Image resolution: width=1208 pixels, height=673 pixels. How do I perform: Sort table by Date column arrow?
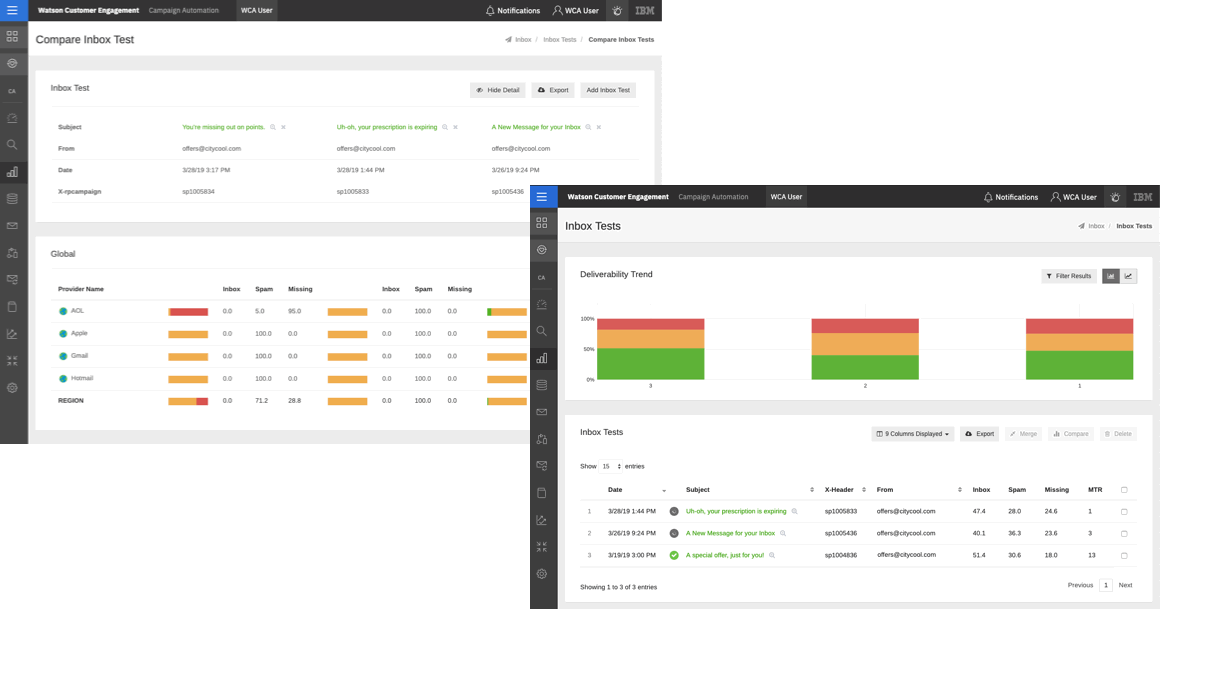coord(664,490)
